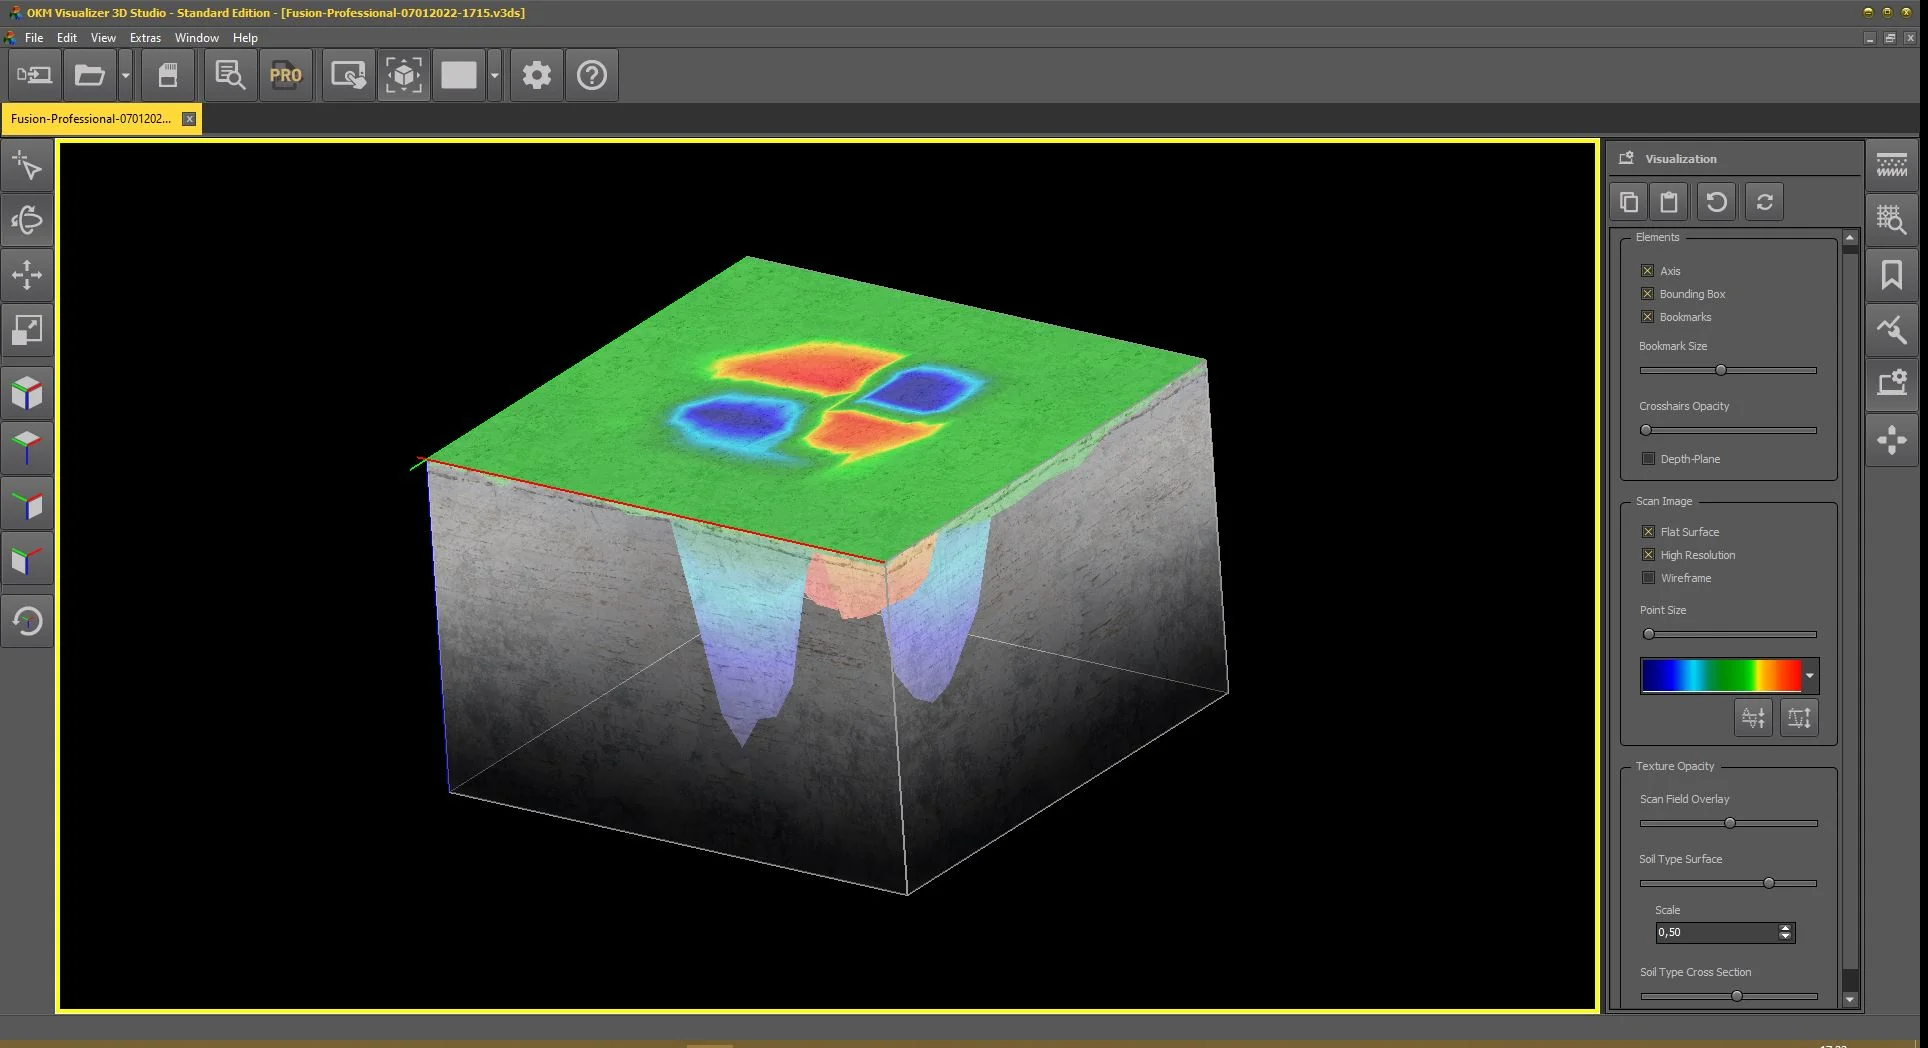Screen dimensions: 1928x1048
Task: Open the dropdown arrow beside background color
Action: (x=494, y=75)
